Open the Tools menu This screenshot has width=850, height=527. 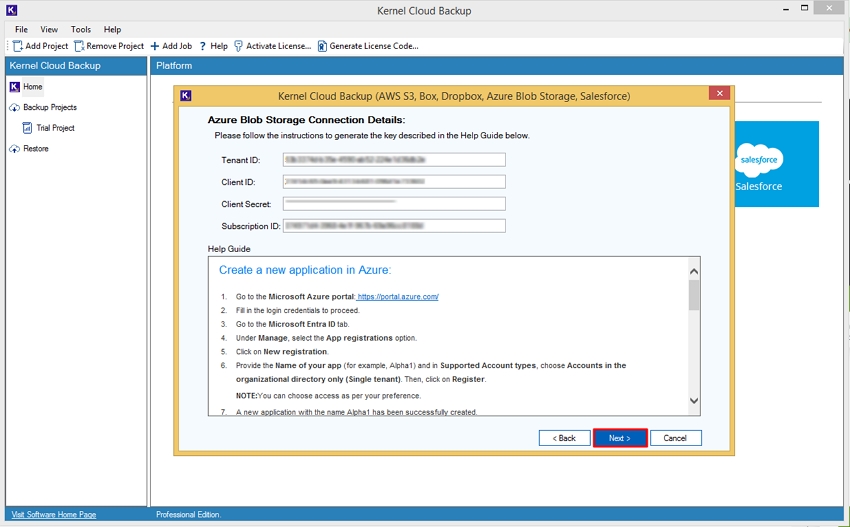tap(81, 29)
